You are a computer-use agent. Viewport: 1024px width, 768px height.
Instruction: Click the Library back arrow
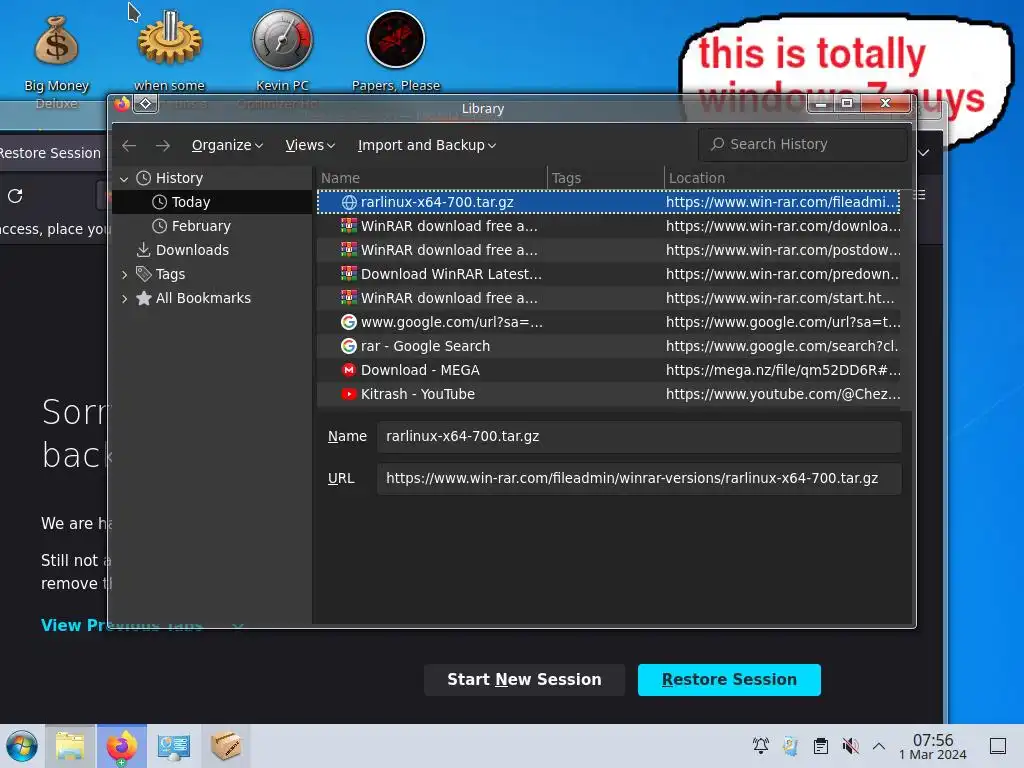pyautogui.click(x=129, y=145)
